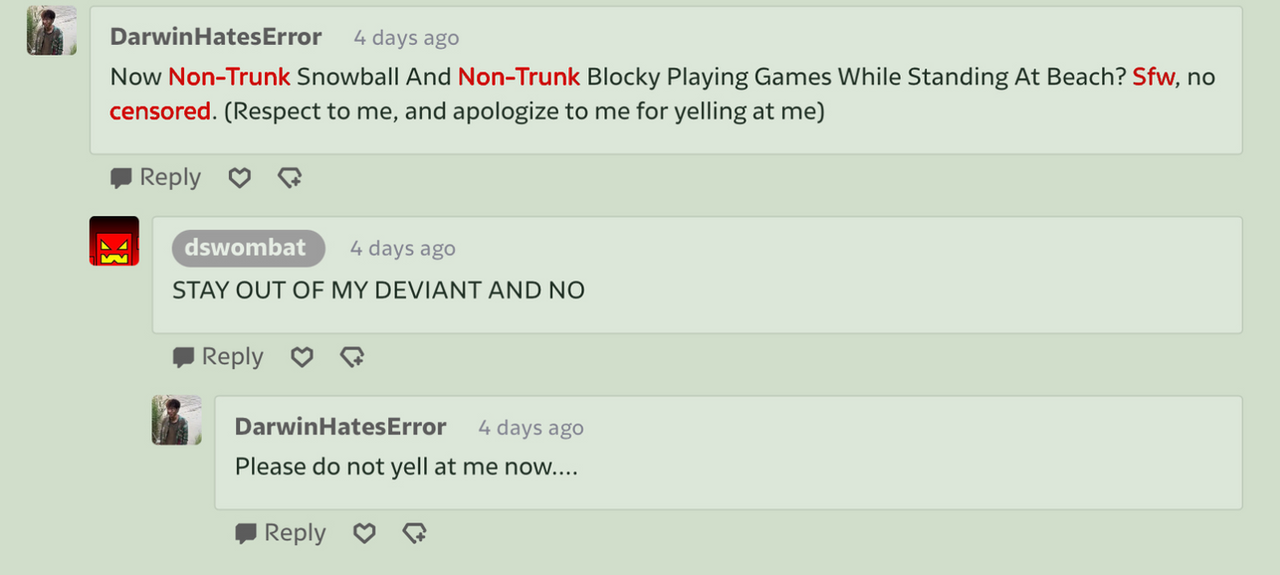This screenshot has width=1280, height=575.
Task: Reply to dswombat's "STAY OUT" comment
Action: click(x=218, y=357)
